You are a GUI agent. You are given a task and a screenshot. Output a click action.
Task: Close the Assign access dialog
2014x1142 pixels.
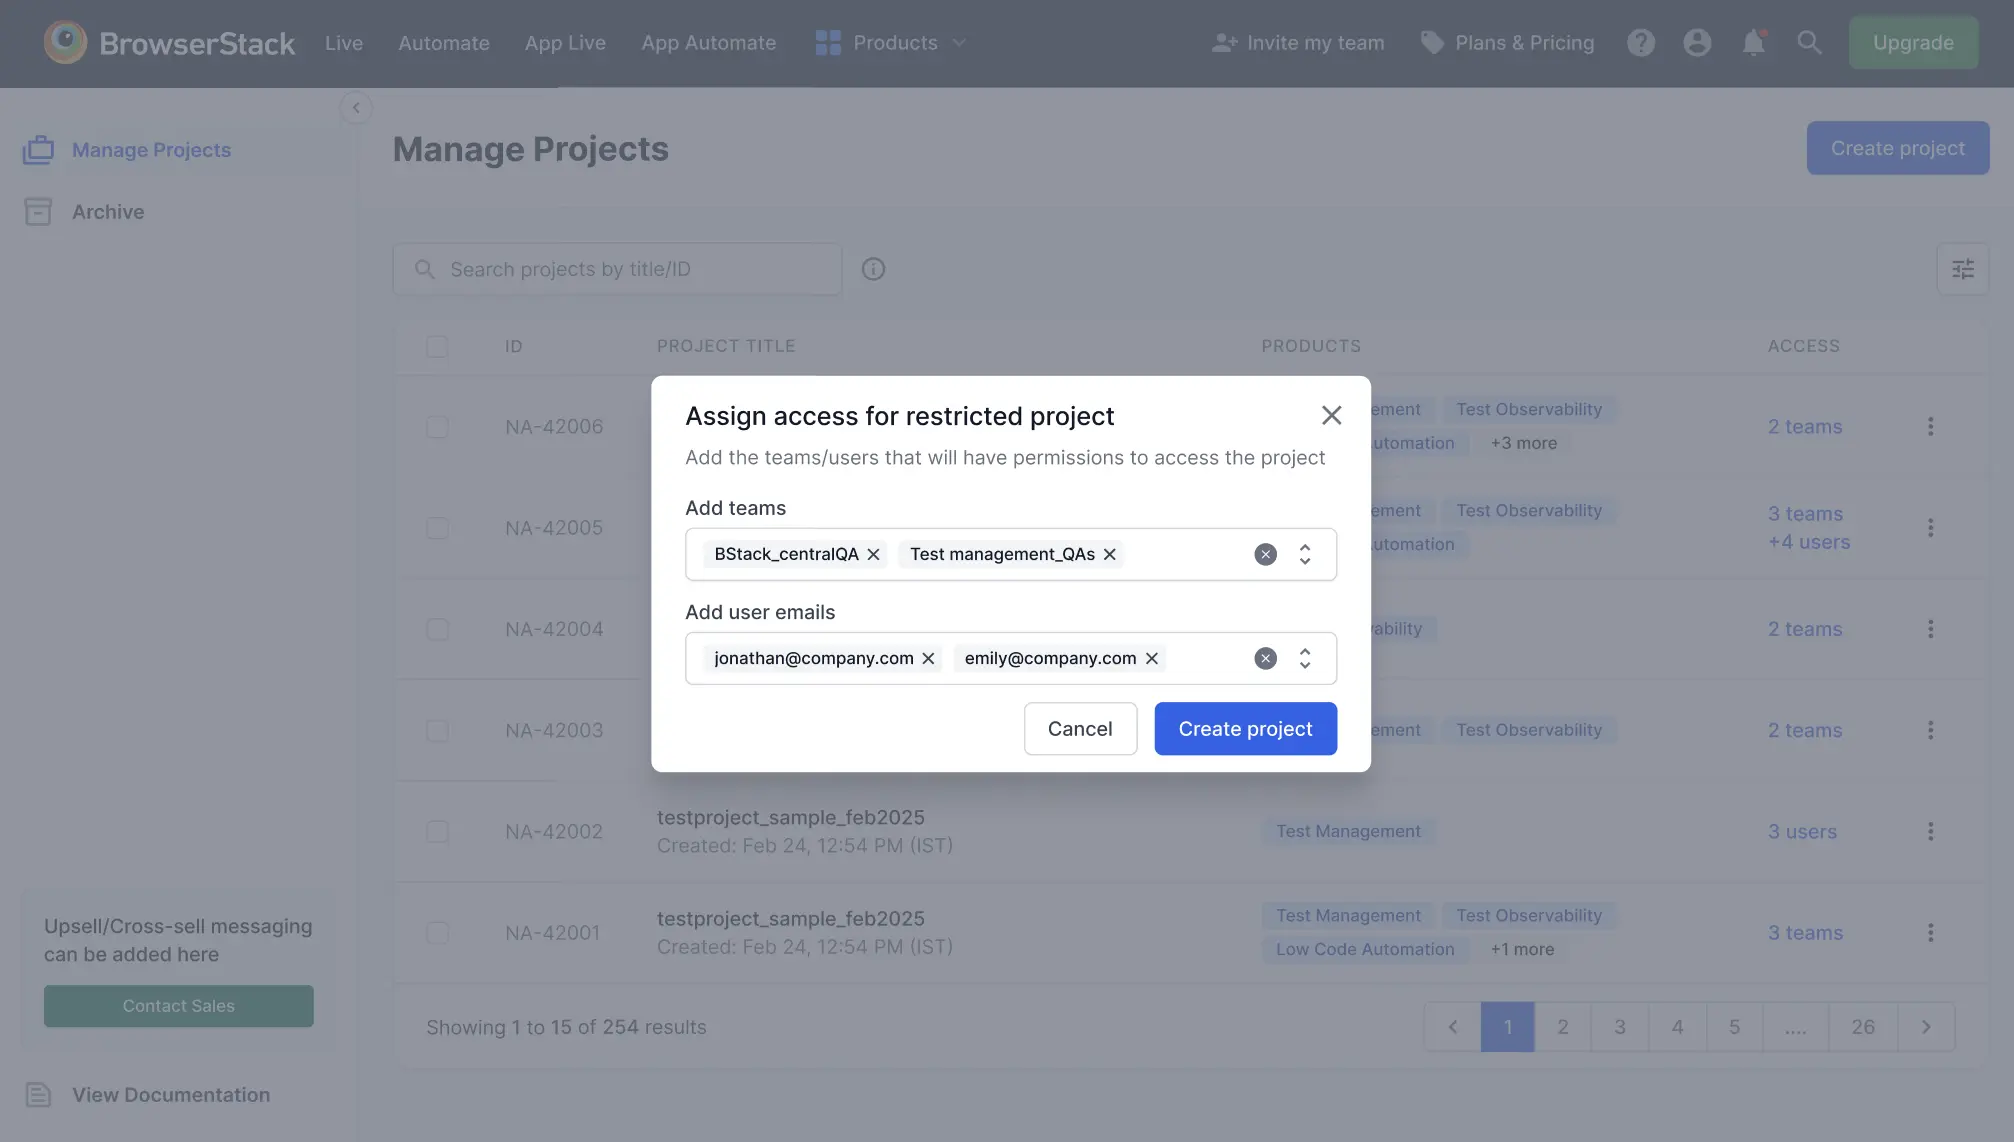1331,415
